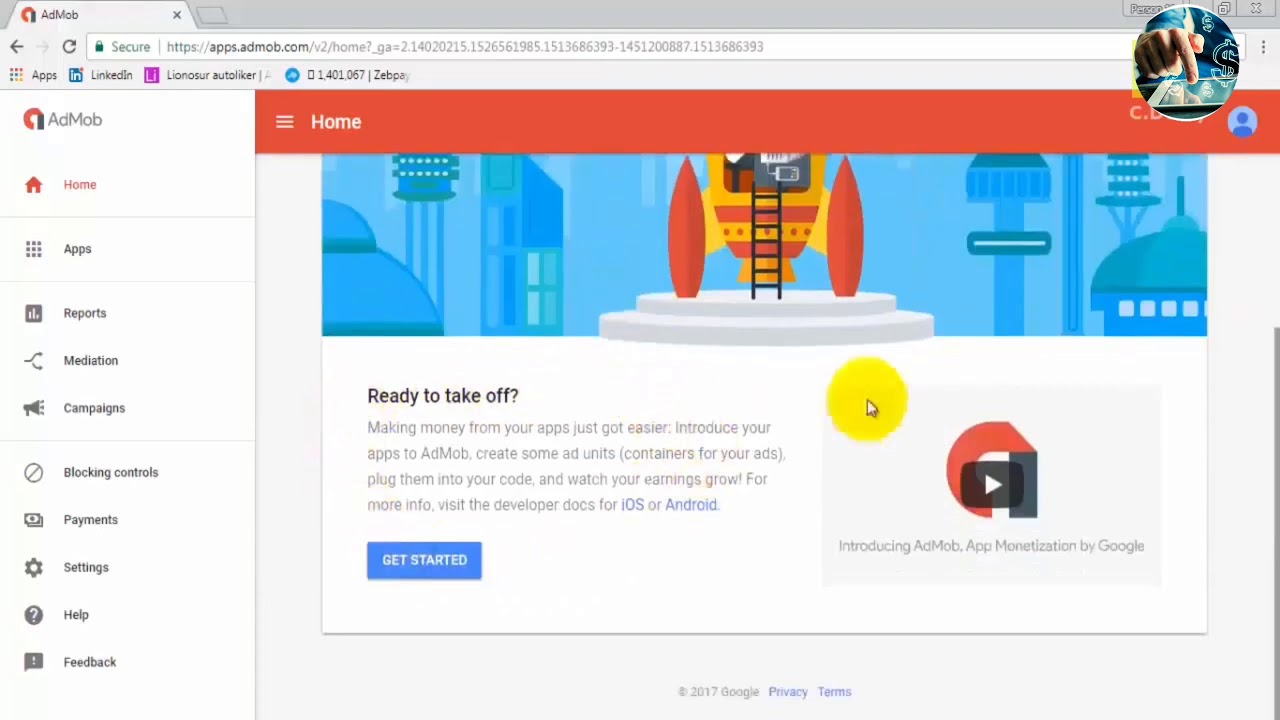Open Reports in the sidebar
The height and width of the screenshot is (720, 1280).
click(x=85, y=313)
